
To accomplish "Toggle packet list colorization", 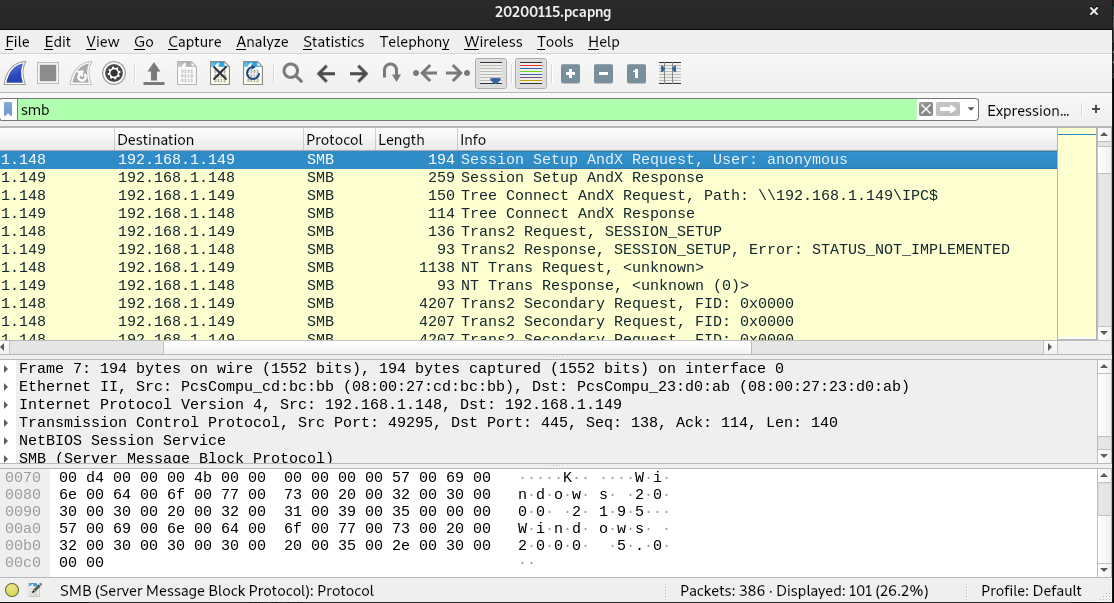I will [530, 73].
